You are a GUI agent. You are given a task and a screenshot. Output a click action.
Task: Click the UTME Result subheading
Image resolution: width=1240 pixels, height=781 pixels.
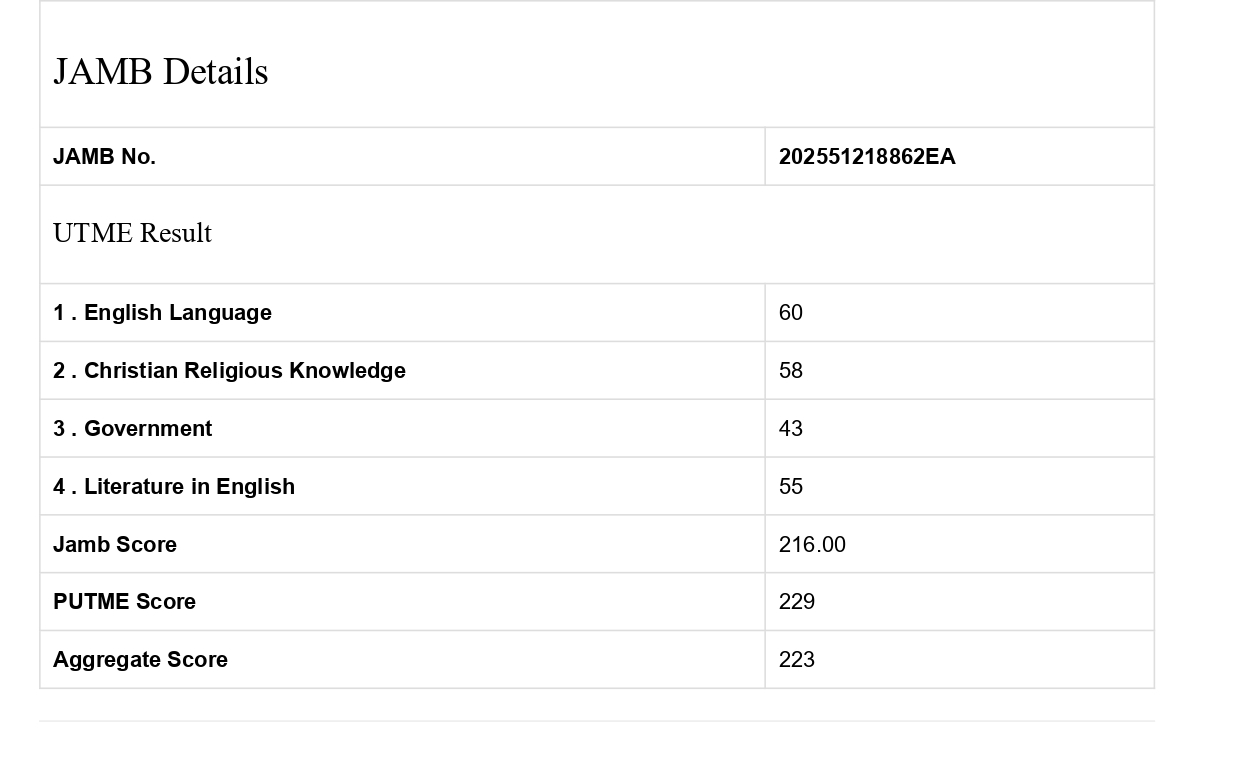coord(132,233)
